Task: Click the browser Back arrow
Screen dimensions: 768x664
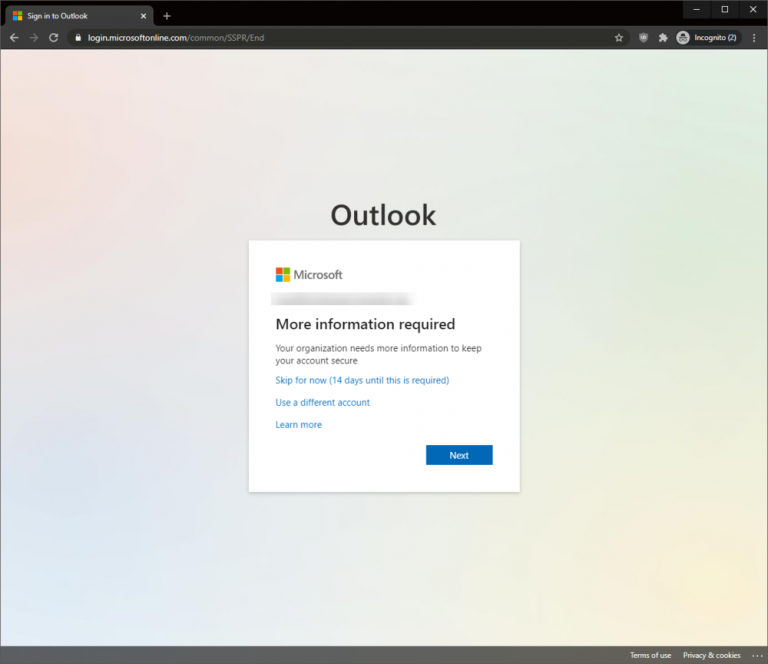Action: (x=14, y=38)
